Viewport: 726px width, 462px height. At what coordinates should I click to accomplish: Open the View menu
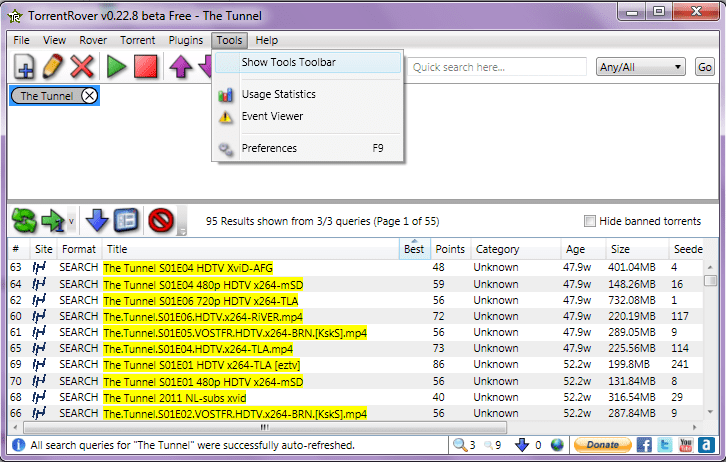click(54, 40)
